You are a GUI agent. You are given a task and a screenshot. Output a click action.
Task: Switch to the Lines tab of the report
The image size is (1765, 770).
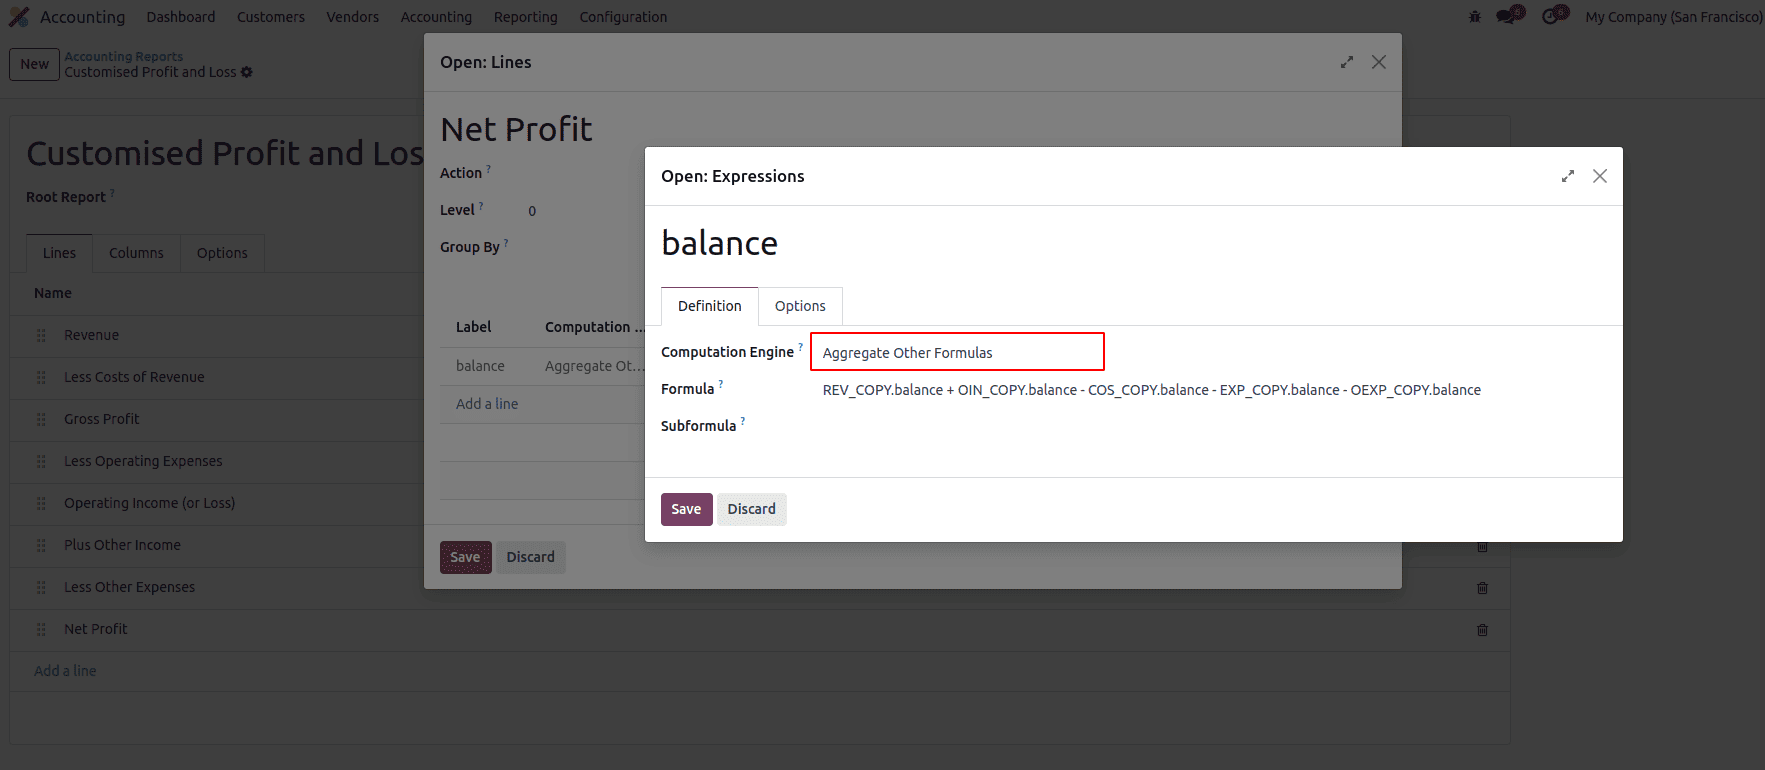[x=59, y=253]
